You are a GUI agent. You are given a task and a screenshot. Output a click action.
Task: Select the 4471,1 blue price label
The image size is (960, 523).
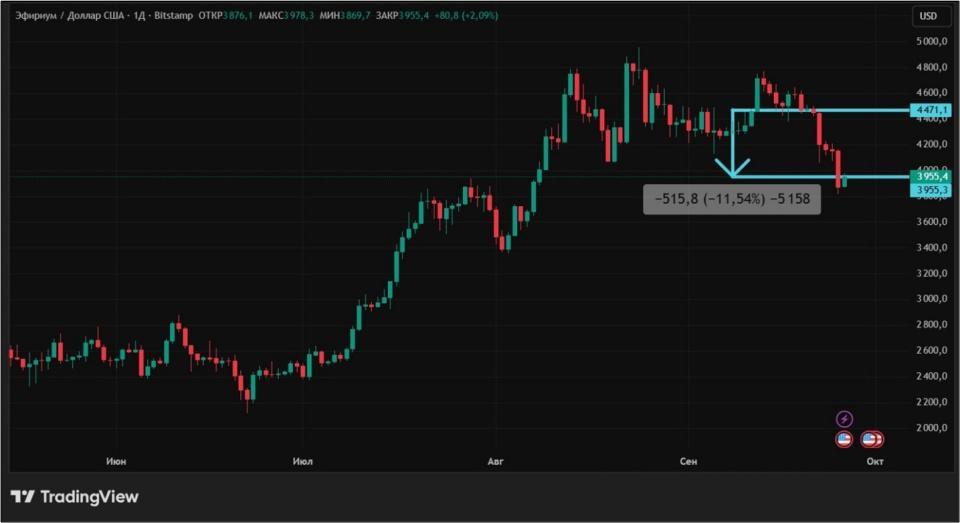[931, 110]
